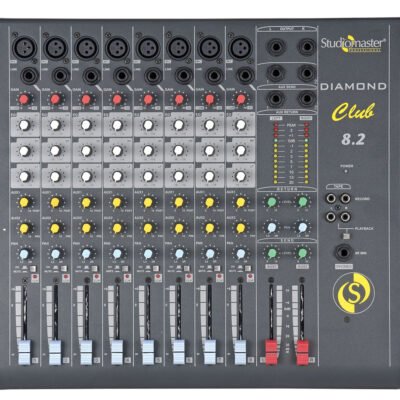Image resolution: width=400 pixels, height=400 pixels.
Task: Click channel 8's red GAIN knob
Action: (x=240, y=99)
